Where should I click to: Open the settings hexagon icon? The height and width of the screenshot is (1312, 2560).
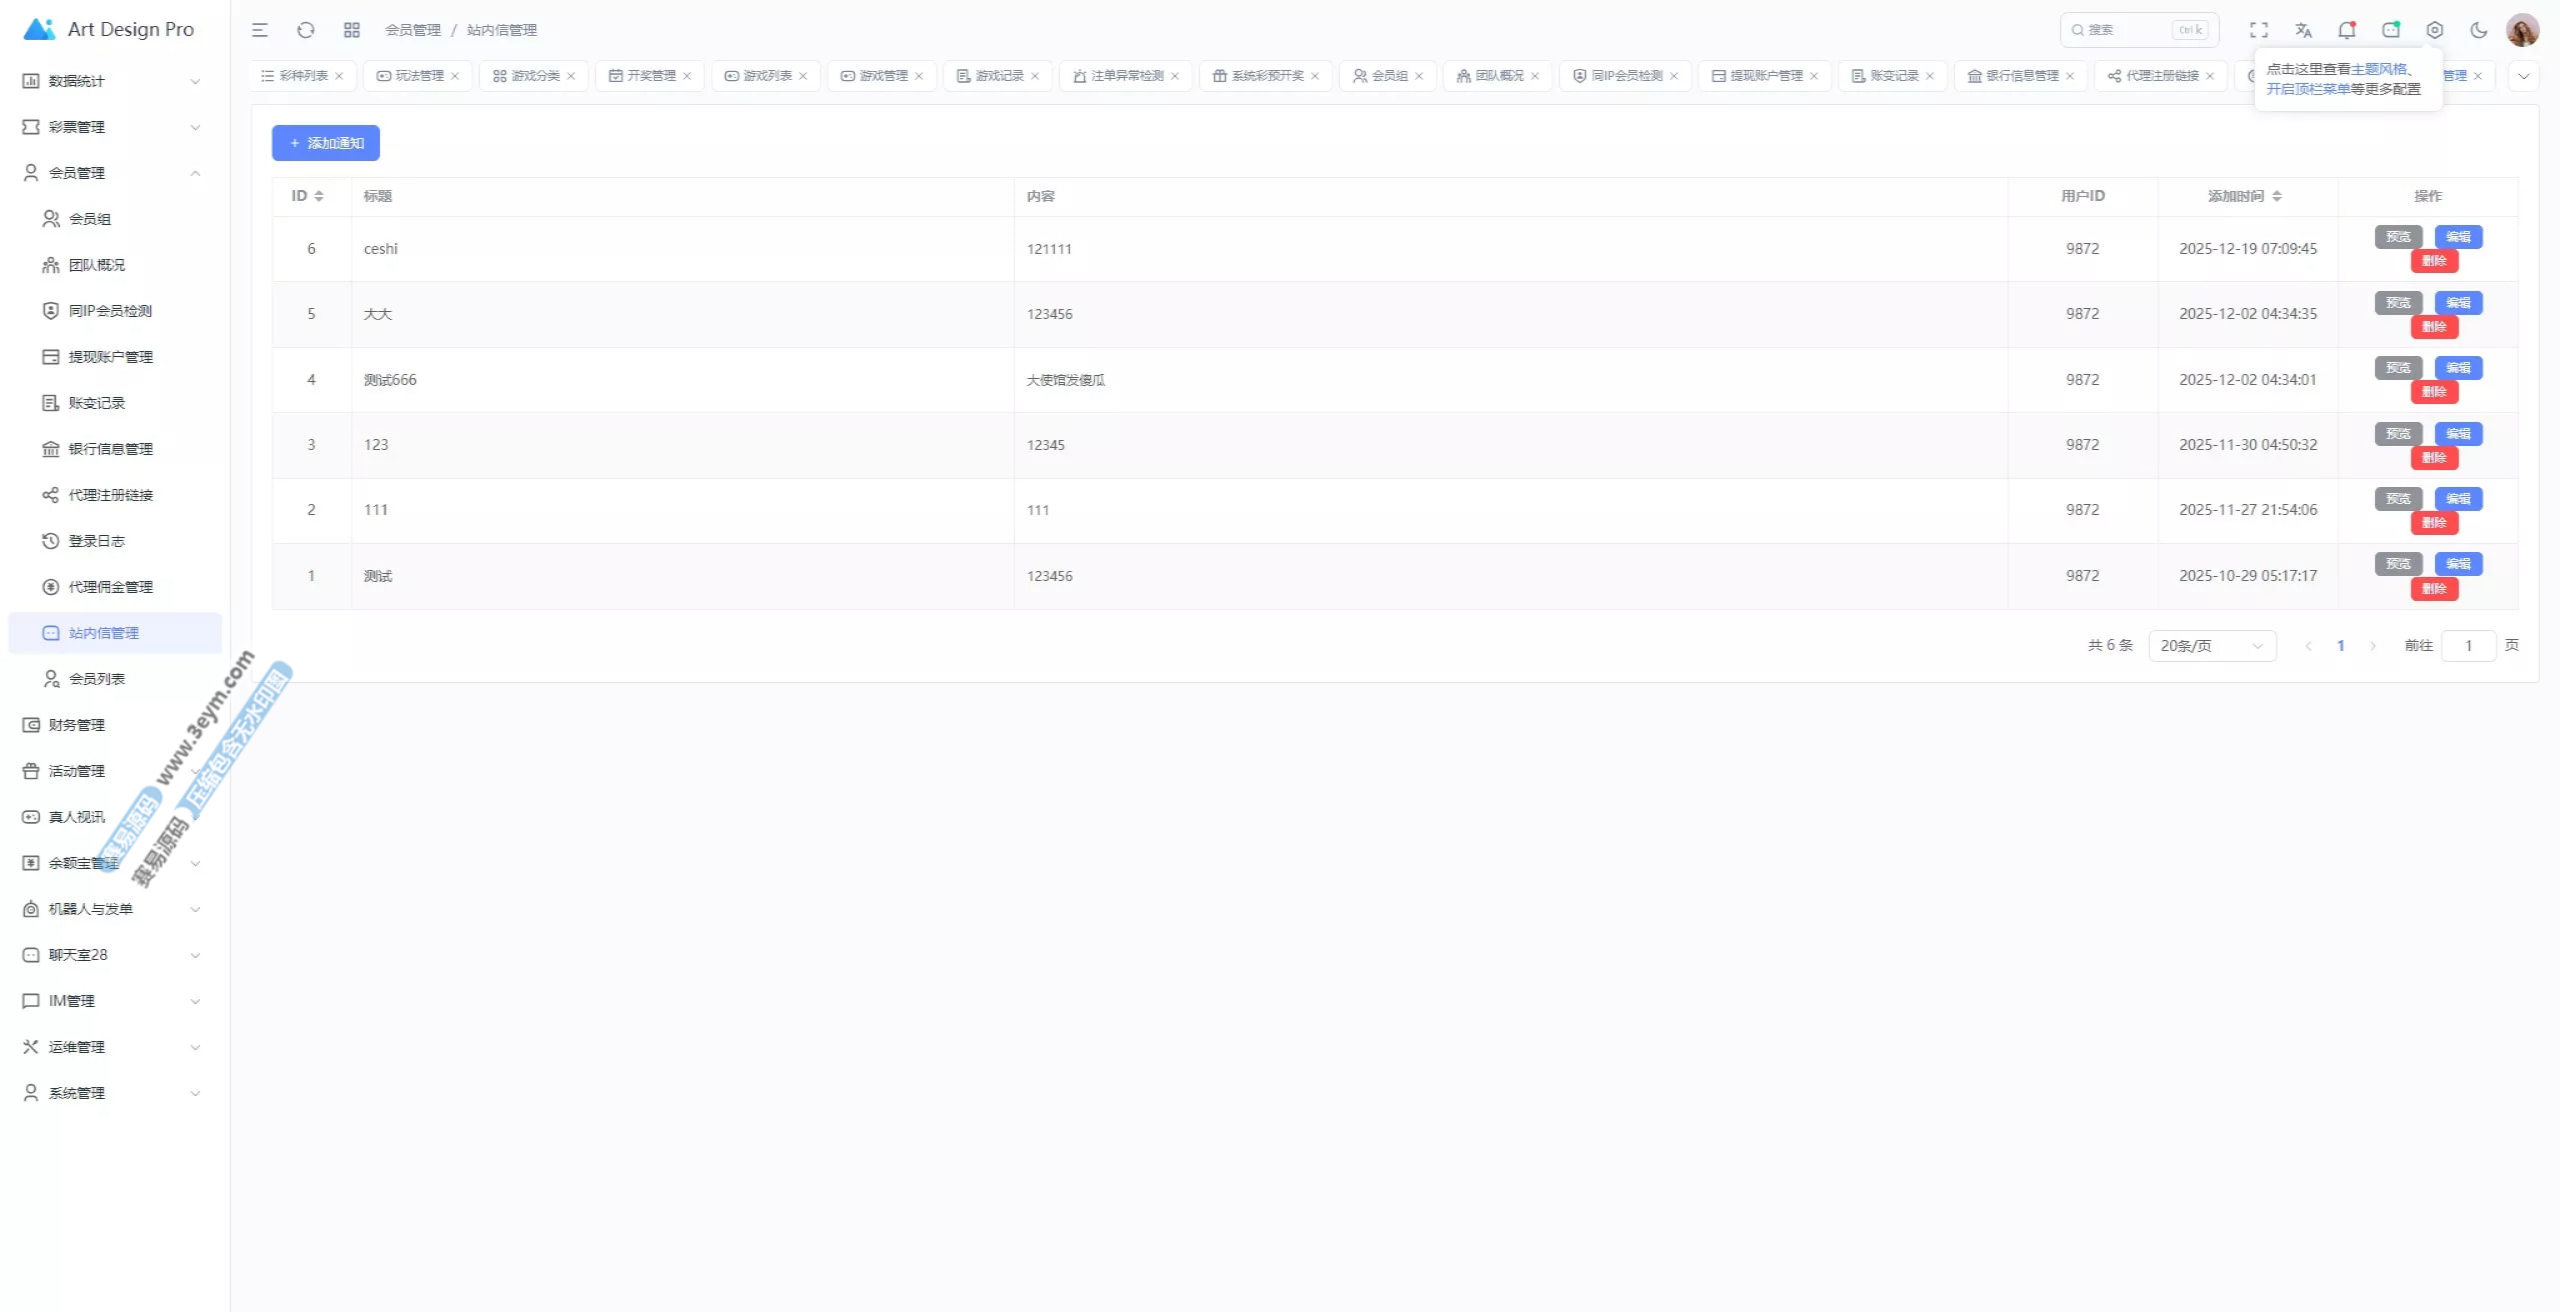pos(2435,30)
